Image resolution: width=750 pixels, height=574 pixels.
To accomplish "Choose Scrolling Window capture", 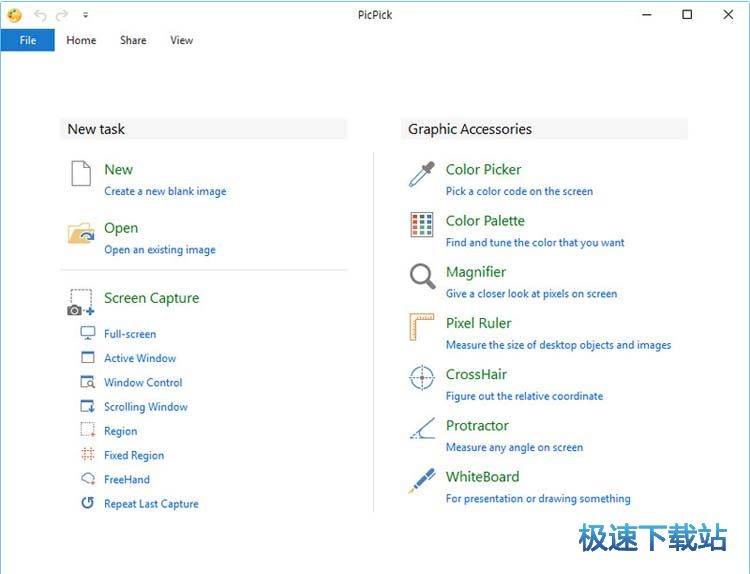I will tap(146, 407).
